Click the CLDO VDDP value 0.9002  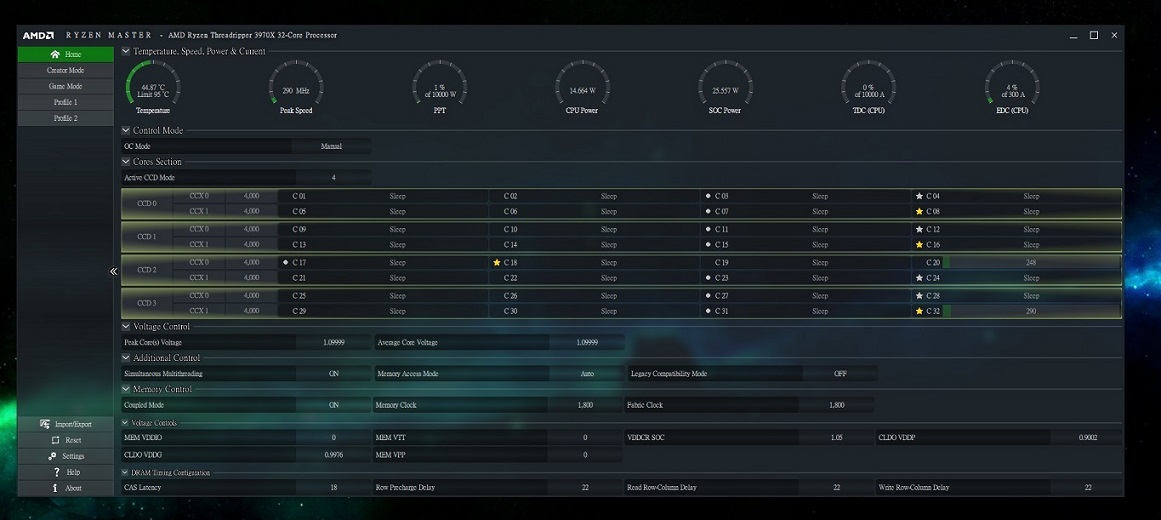(x=1087, y=438)
